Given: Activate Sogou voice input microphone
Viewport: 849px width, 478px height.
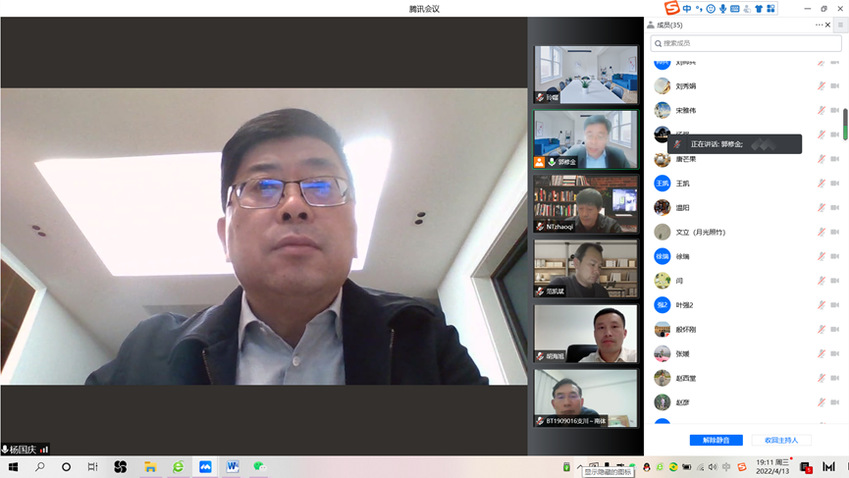Looking at the screenshot, I should pyautogui.click(x=723, y=9).
